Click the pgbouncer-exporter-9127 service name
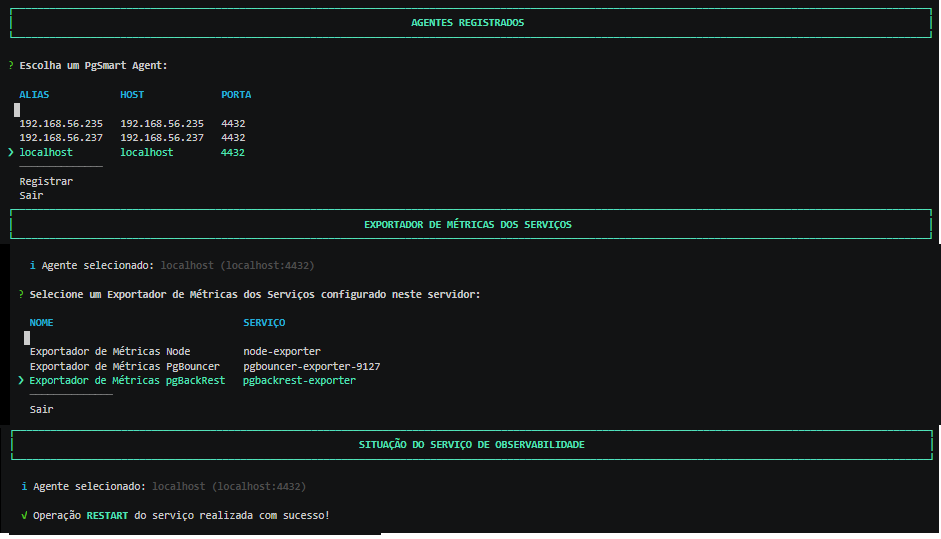 coord(311,366)
